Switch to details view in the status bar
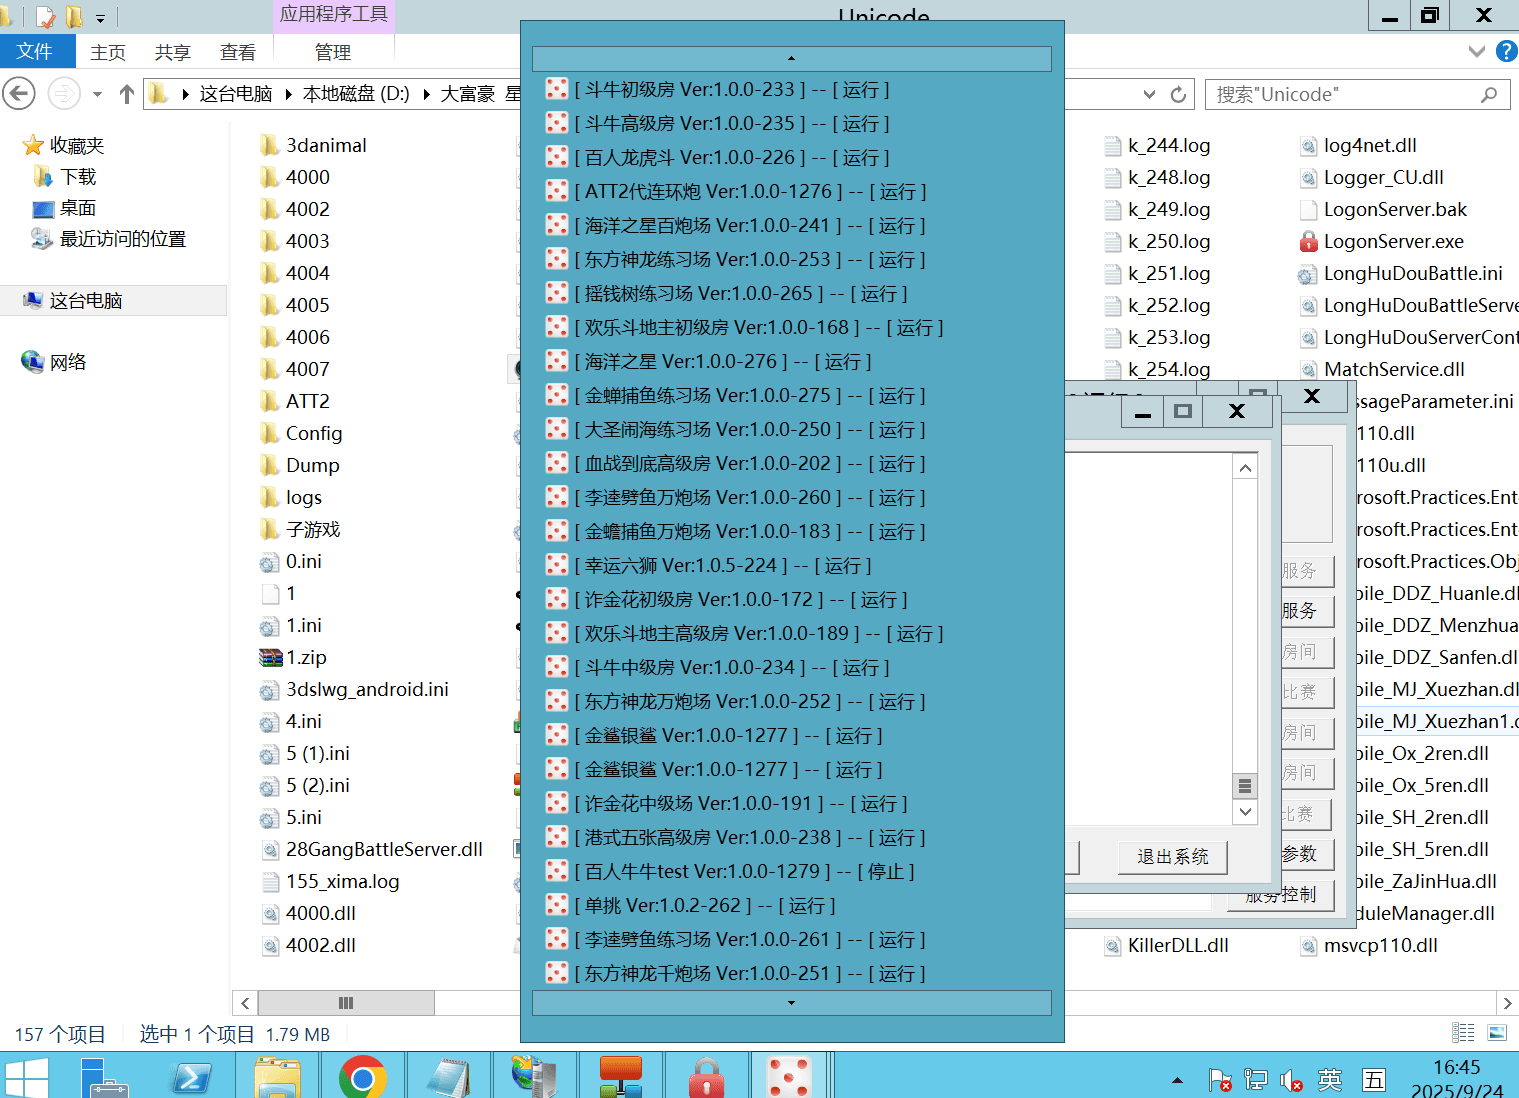1519x1098 pixels. click(1463, 1033)
